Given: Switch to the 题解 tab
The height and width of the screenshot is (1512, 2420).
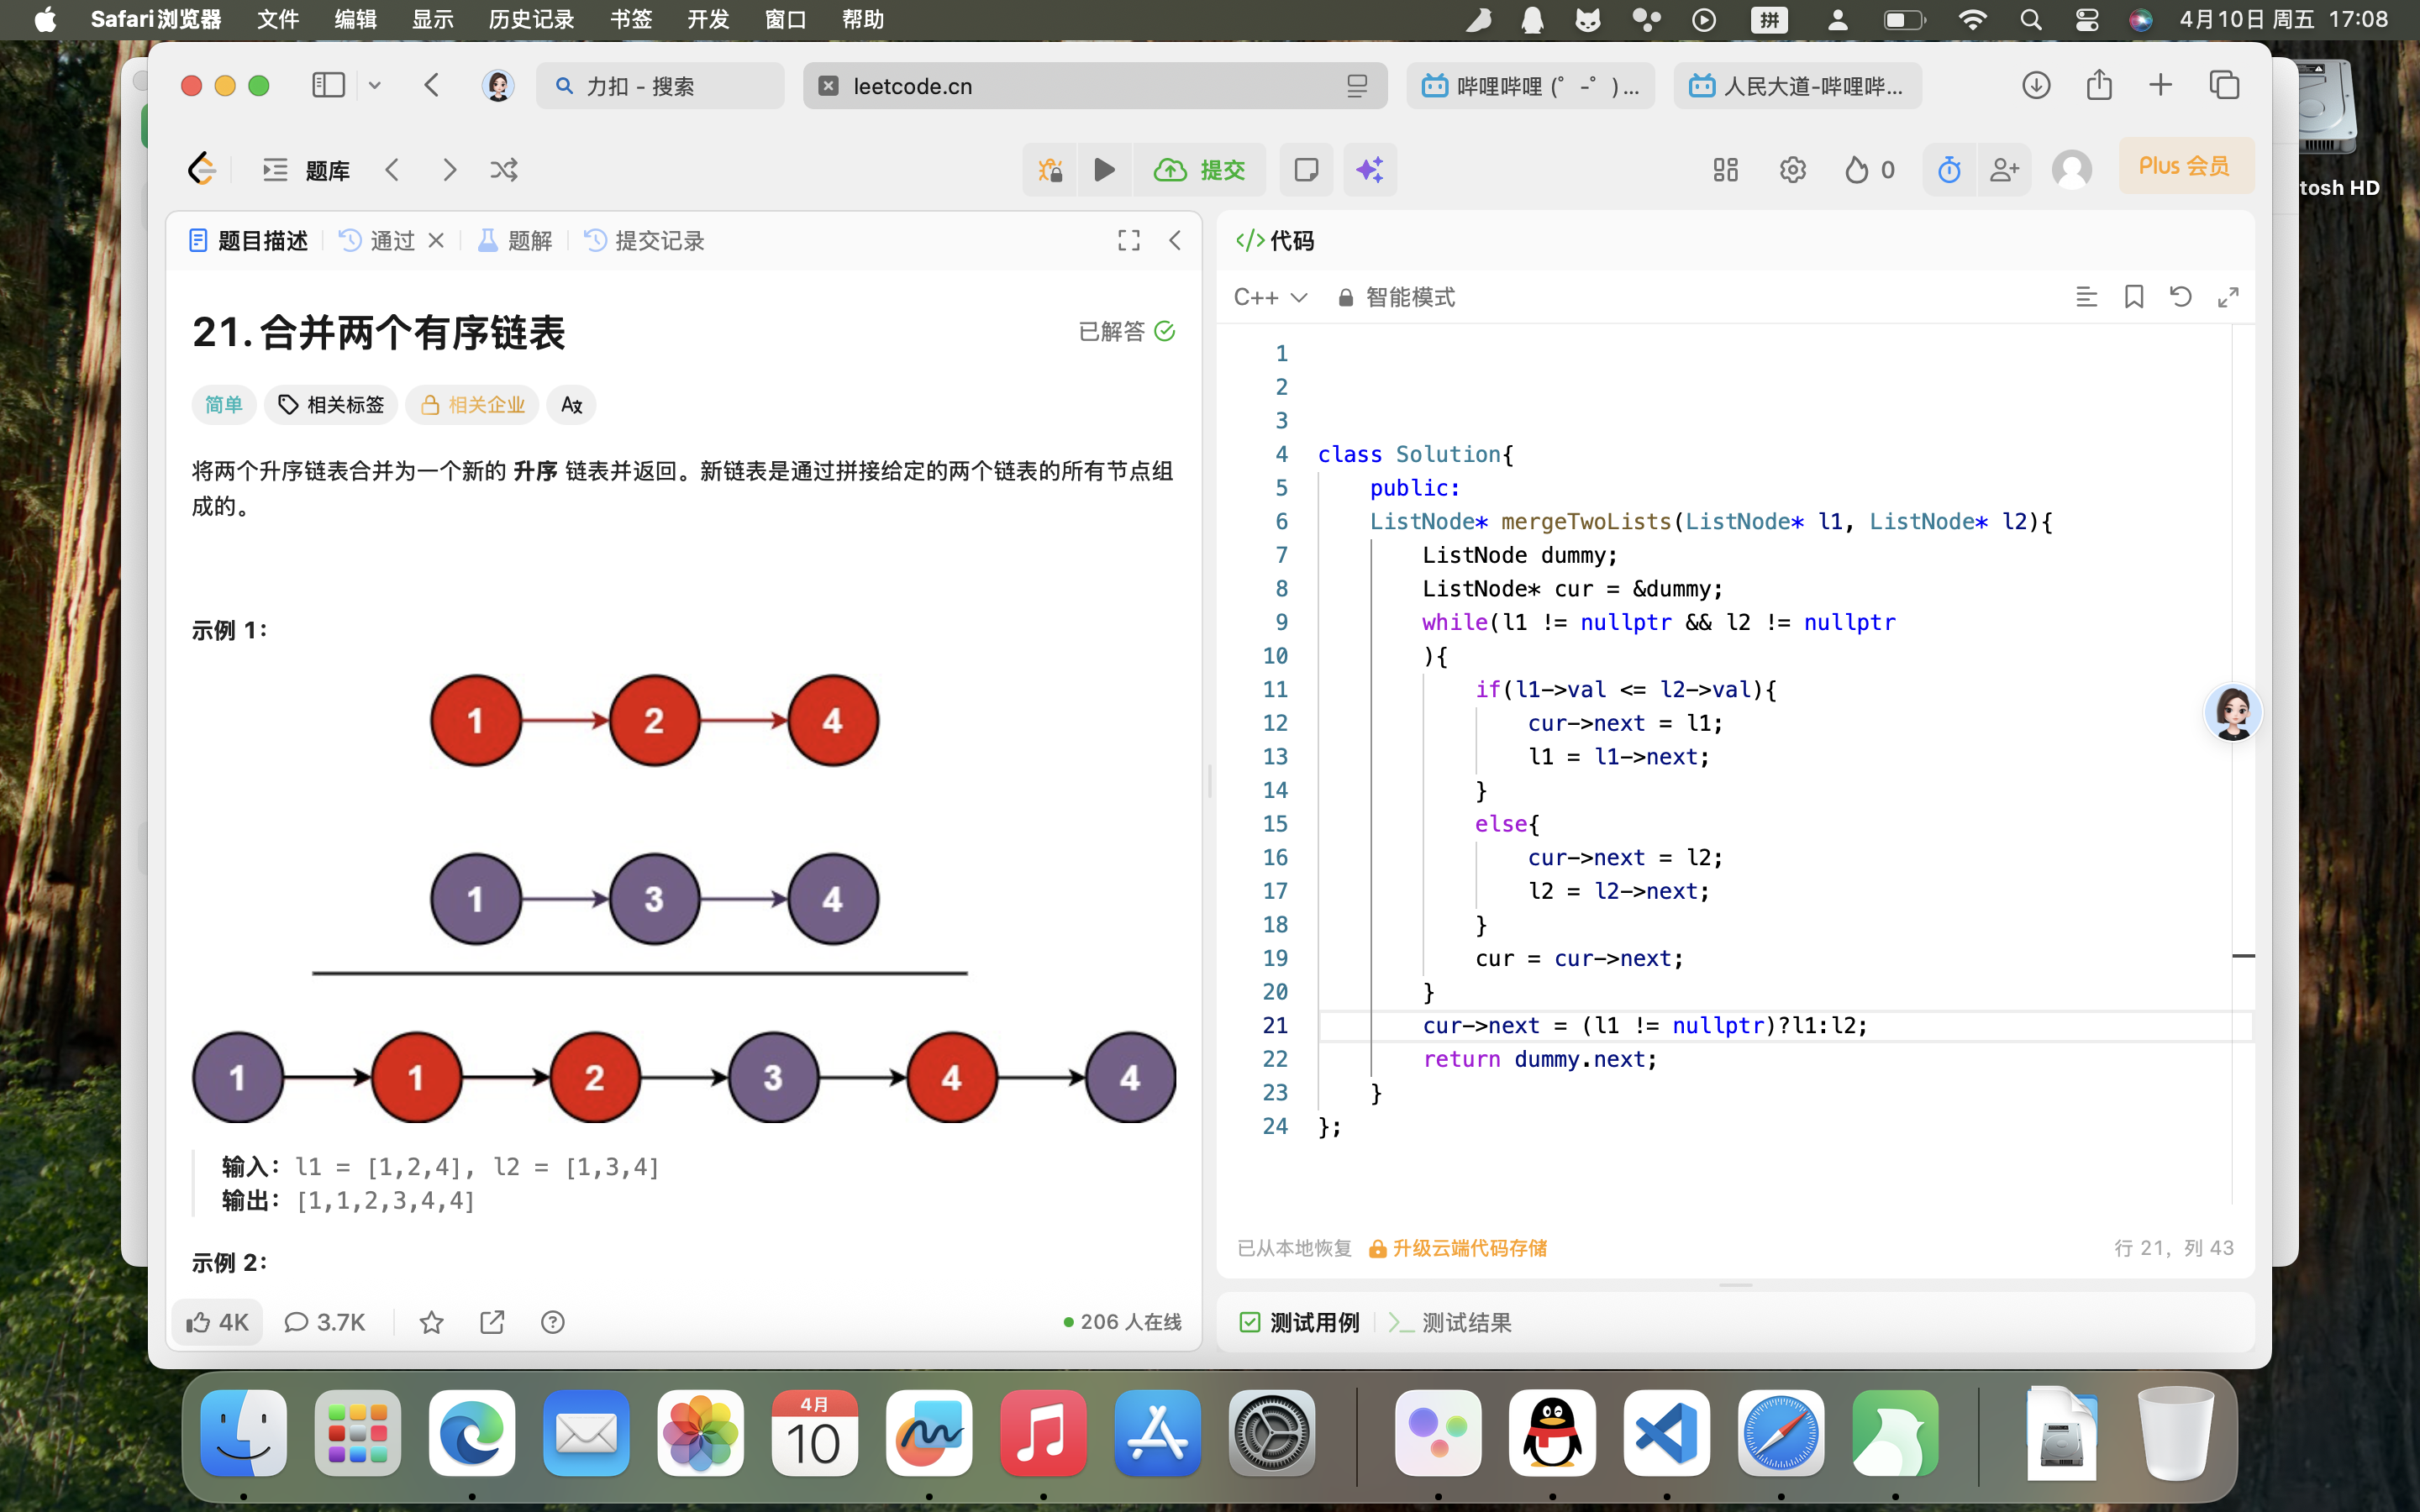Looking at the screenshot, I should pos(515,240).
